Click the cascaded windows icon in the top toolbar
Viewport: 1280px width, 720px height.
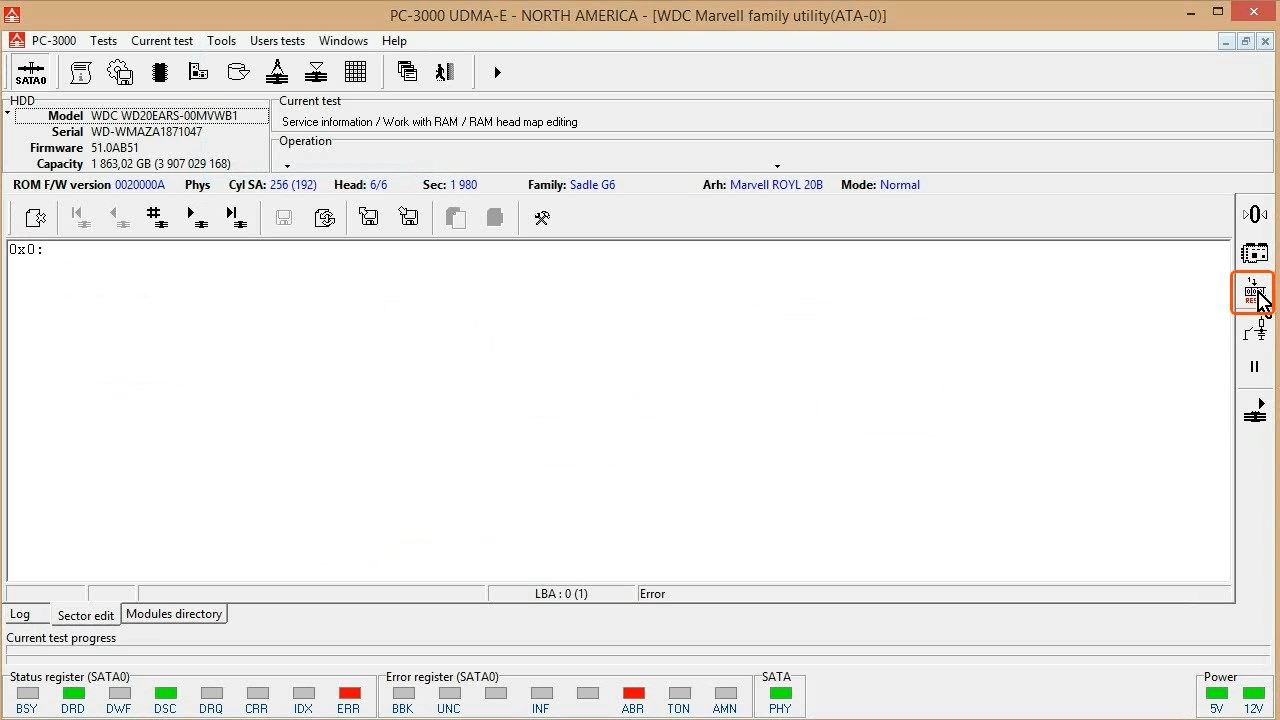pyautogui.click(x=407, y=72)
